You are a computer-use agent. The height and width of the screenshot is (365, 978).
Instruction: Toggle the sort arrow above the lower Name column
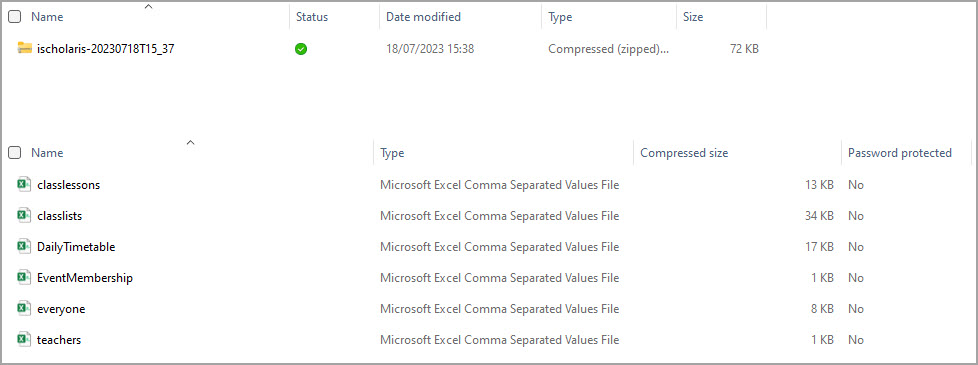point(190,142)
